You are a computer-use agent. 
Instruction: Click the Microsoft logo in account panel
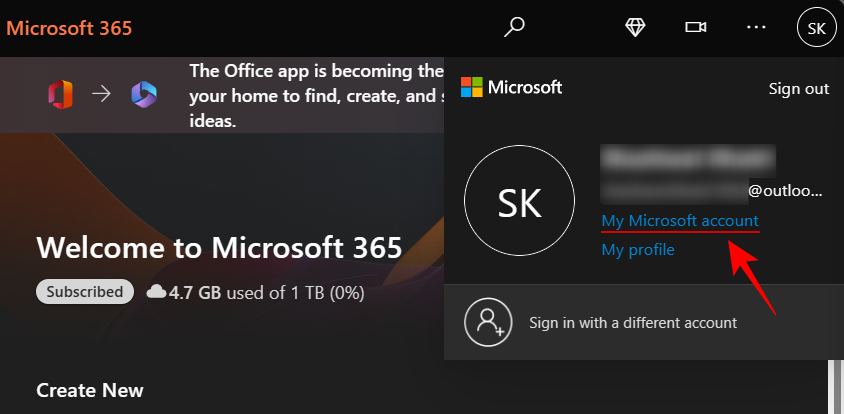[x=511, y=88]
